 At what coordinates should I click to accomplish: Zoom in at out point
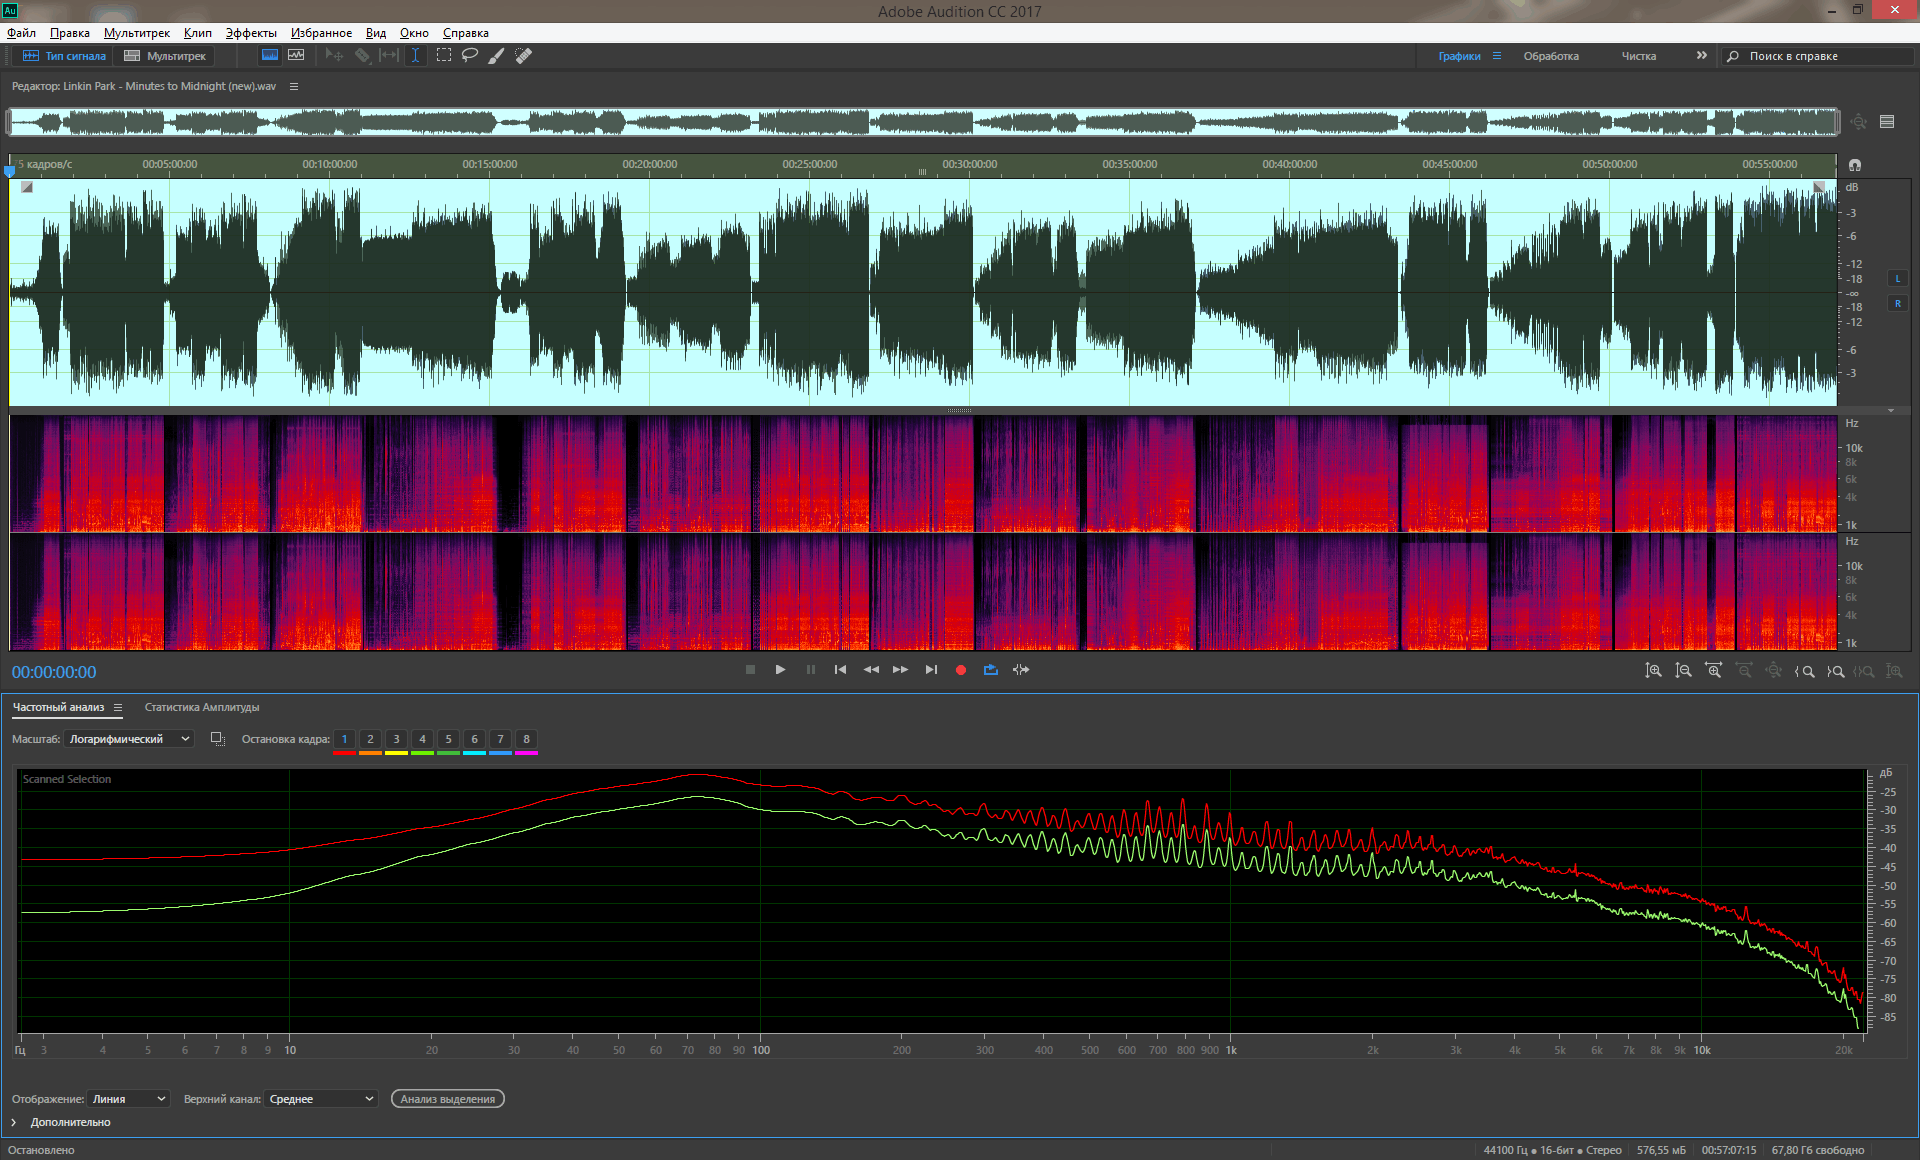point(1835,671)
